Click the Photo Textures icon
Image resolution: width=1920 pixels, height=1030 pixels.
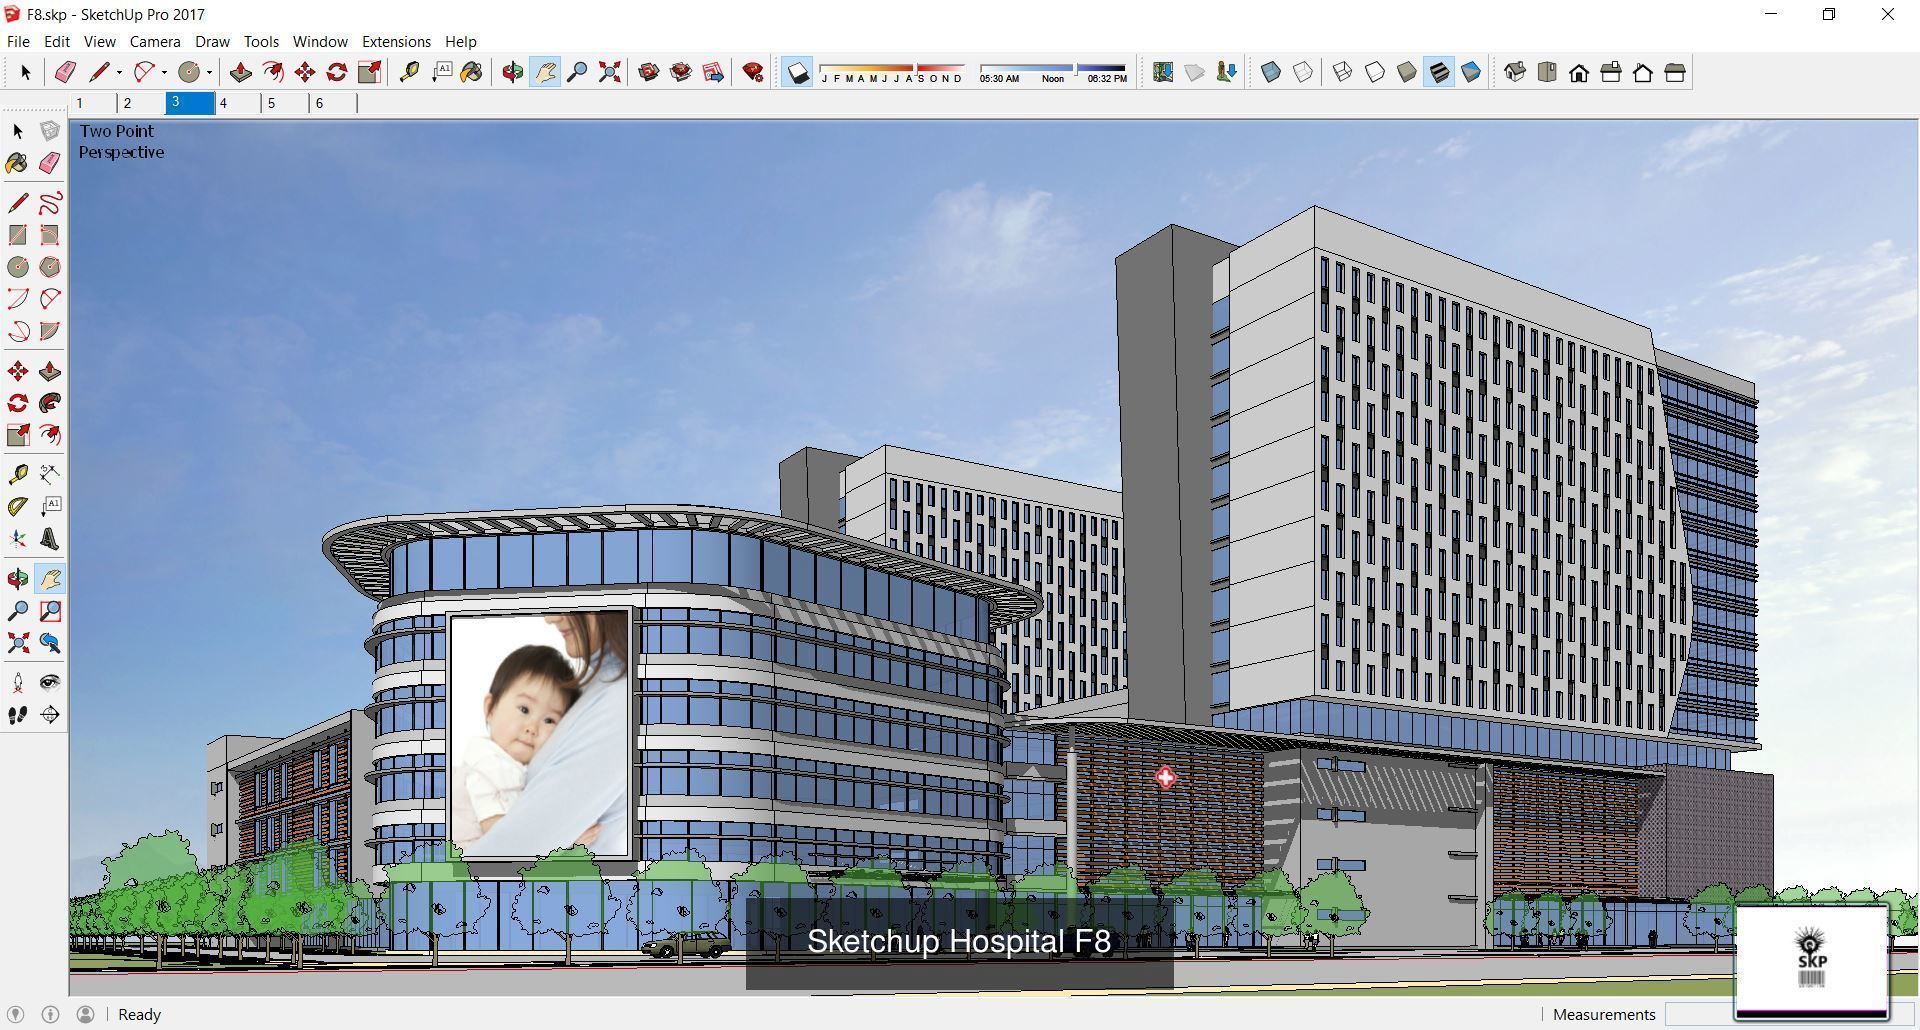tap(1226, 72)
